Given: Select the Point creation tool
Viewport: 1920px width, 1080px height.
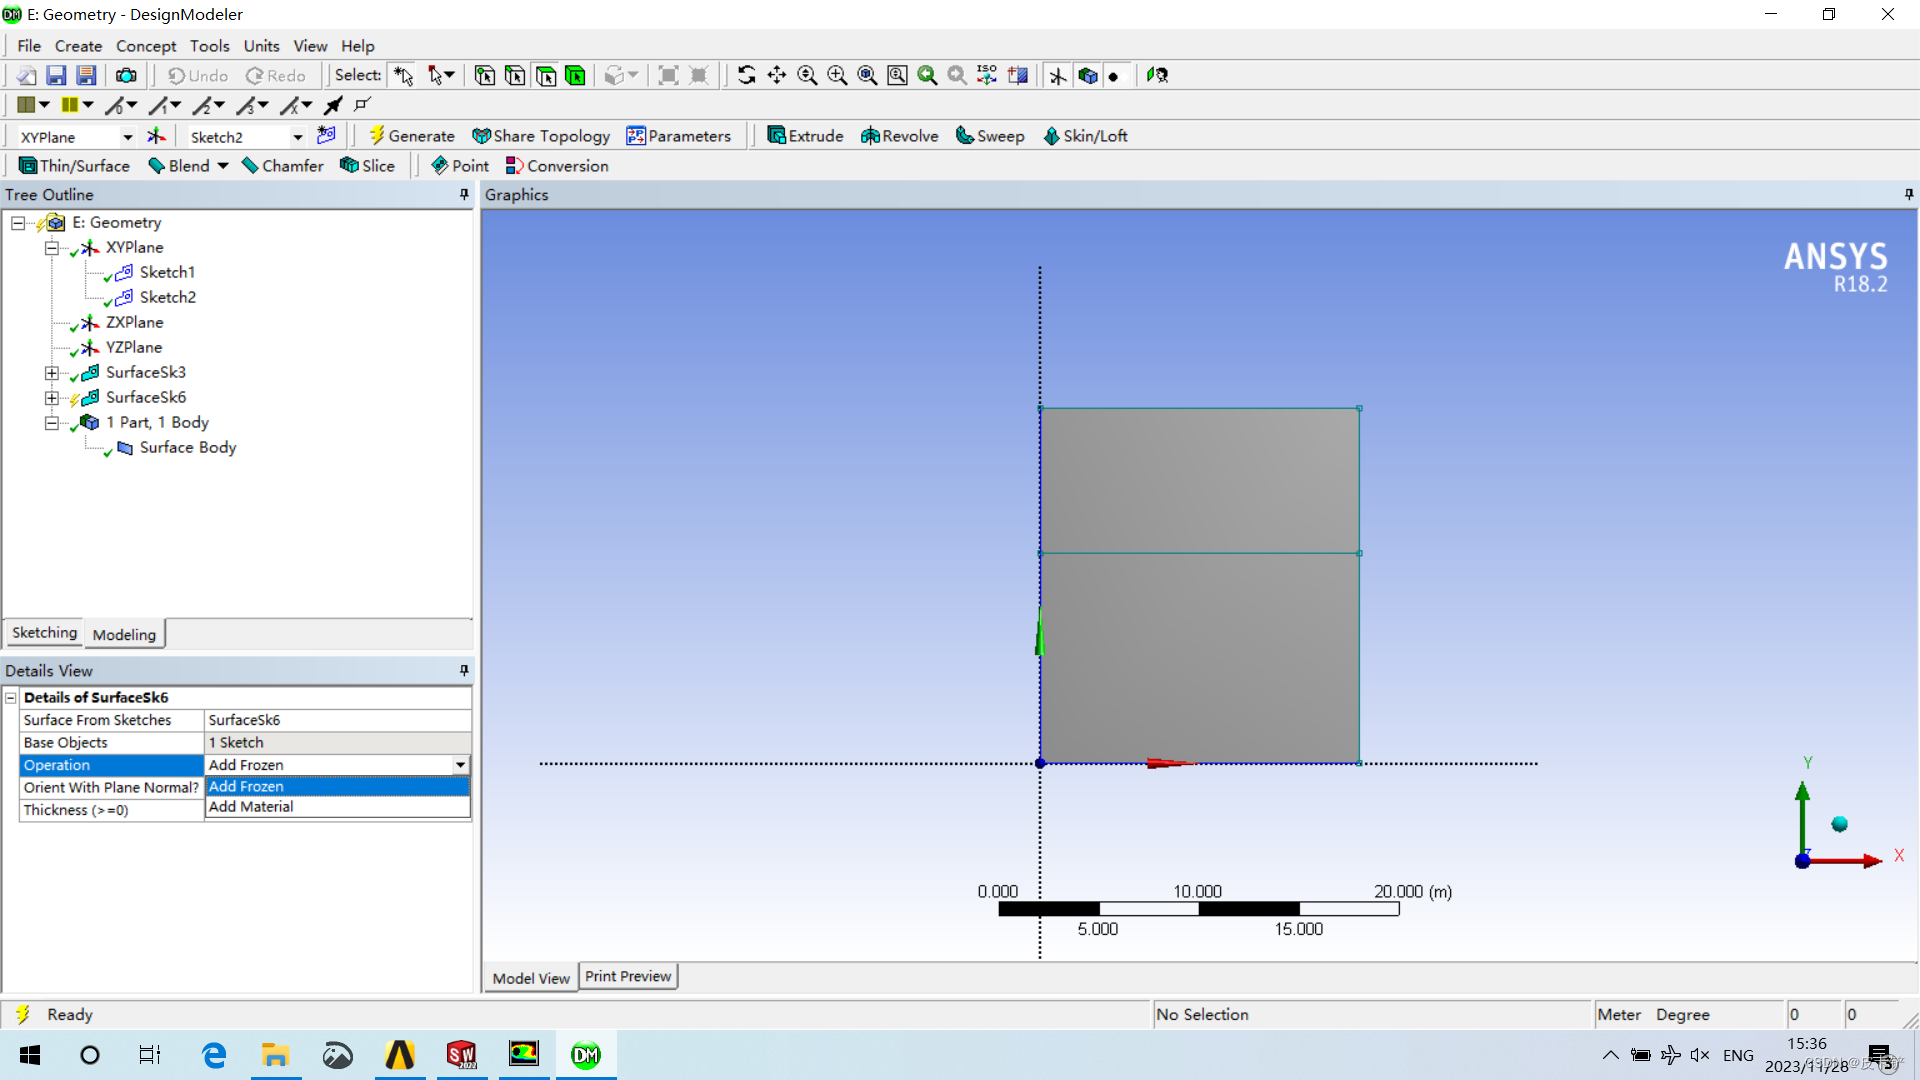Looking at the screenshot, I should click(459, 165).
